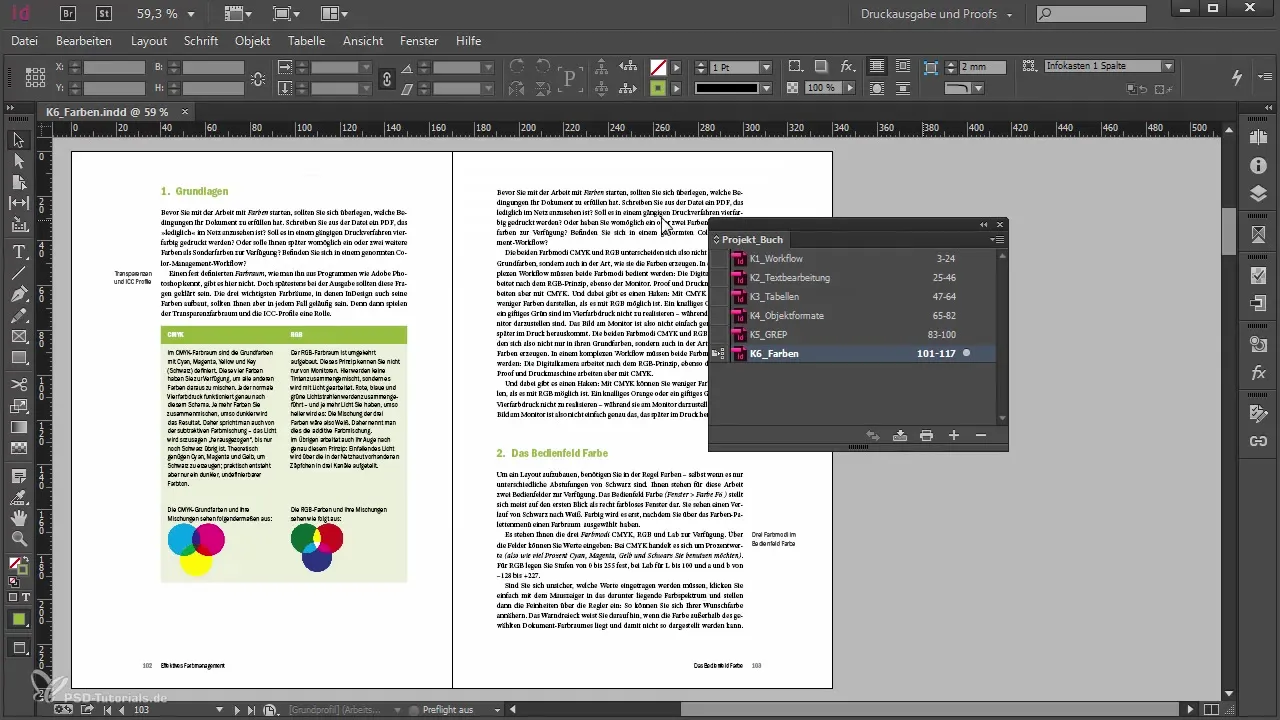The image size is (1280, 720).
Task: Collapse the Projekt_Buch panel with double arrows
Action: (983, 225)
